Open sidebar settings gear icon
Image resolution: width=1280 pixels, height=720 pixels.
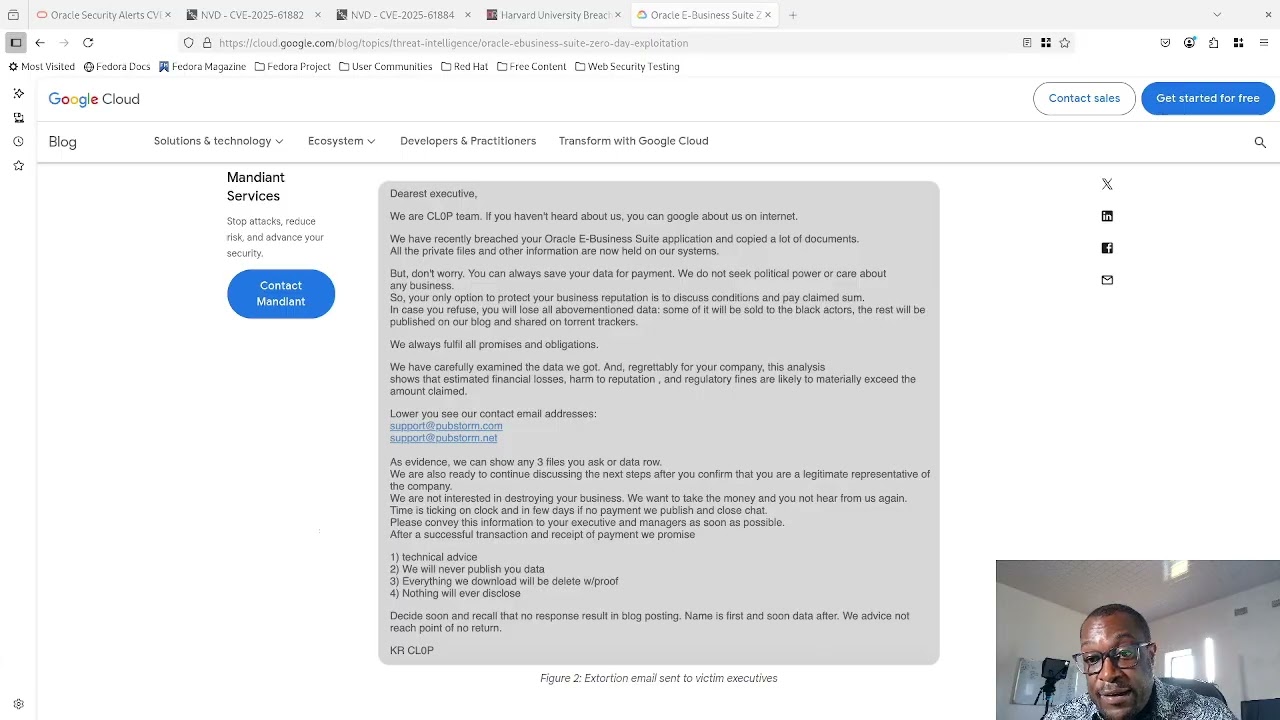click(18, 704)
